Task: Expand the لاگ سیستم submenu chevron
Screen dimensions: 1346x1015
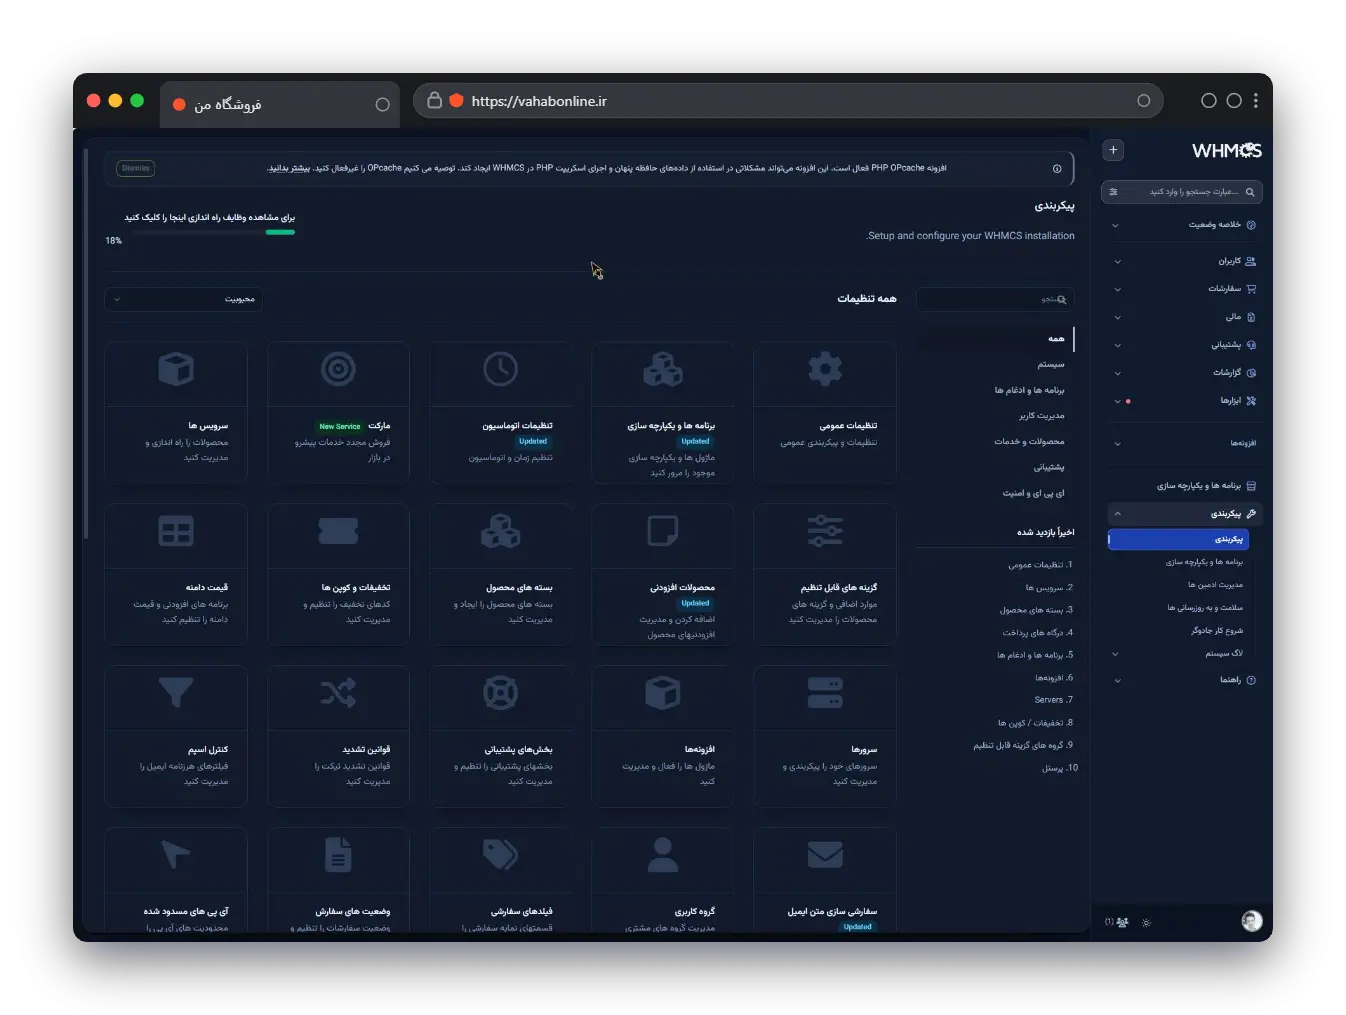Action: [x=1116, y=654]
